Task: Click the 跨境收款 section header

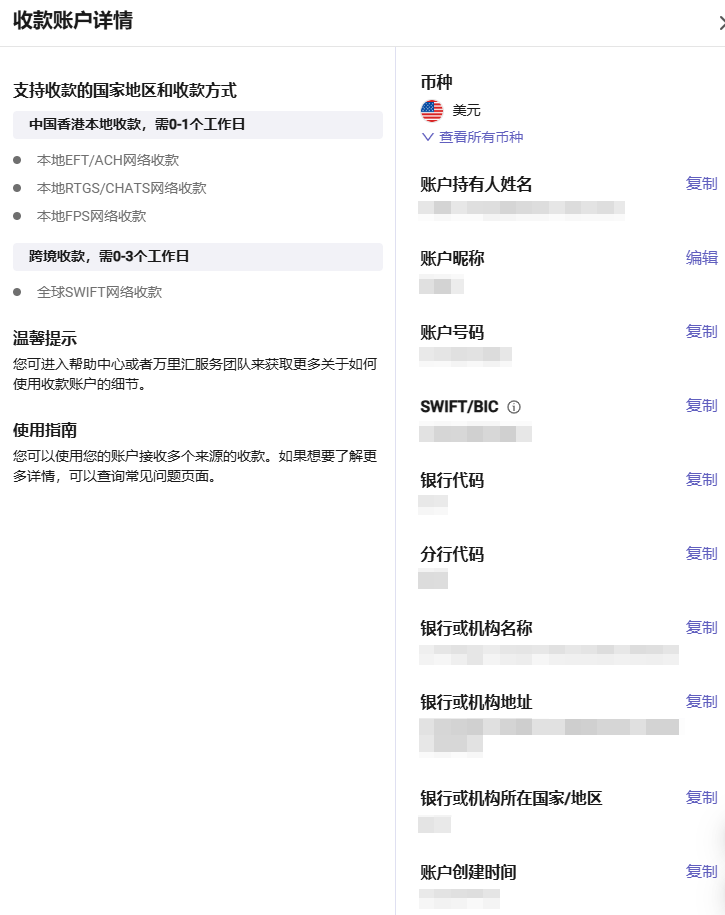Action: [x=109, y=257]
